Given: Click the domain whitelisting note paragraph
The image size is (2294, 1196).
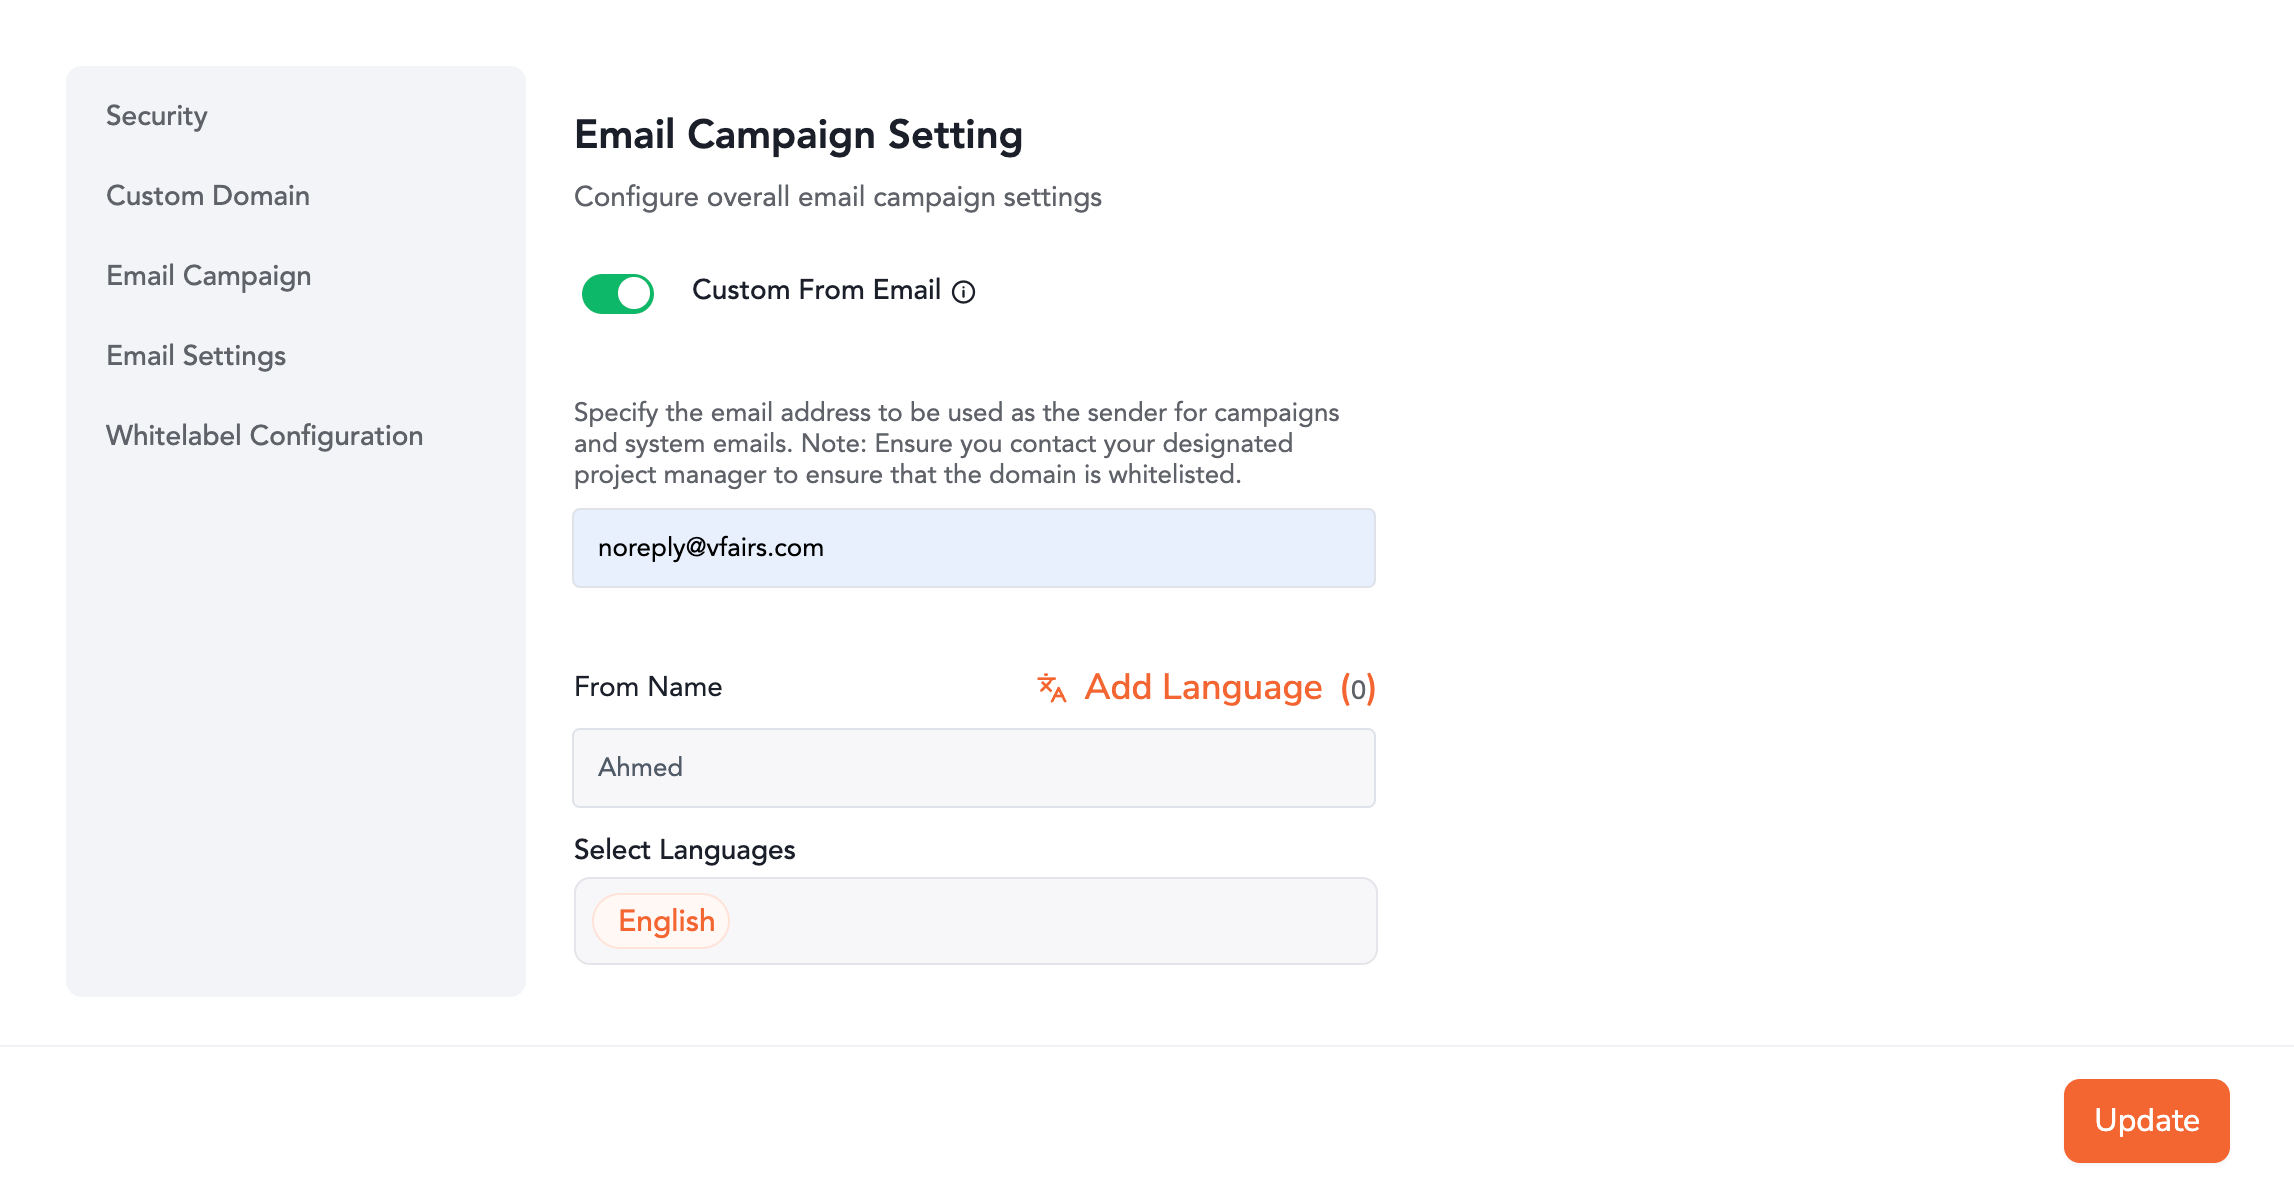Looking at the screenshot, I should (x=956, y=443).
